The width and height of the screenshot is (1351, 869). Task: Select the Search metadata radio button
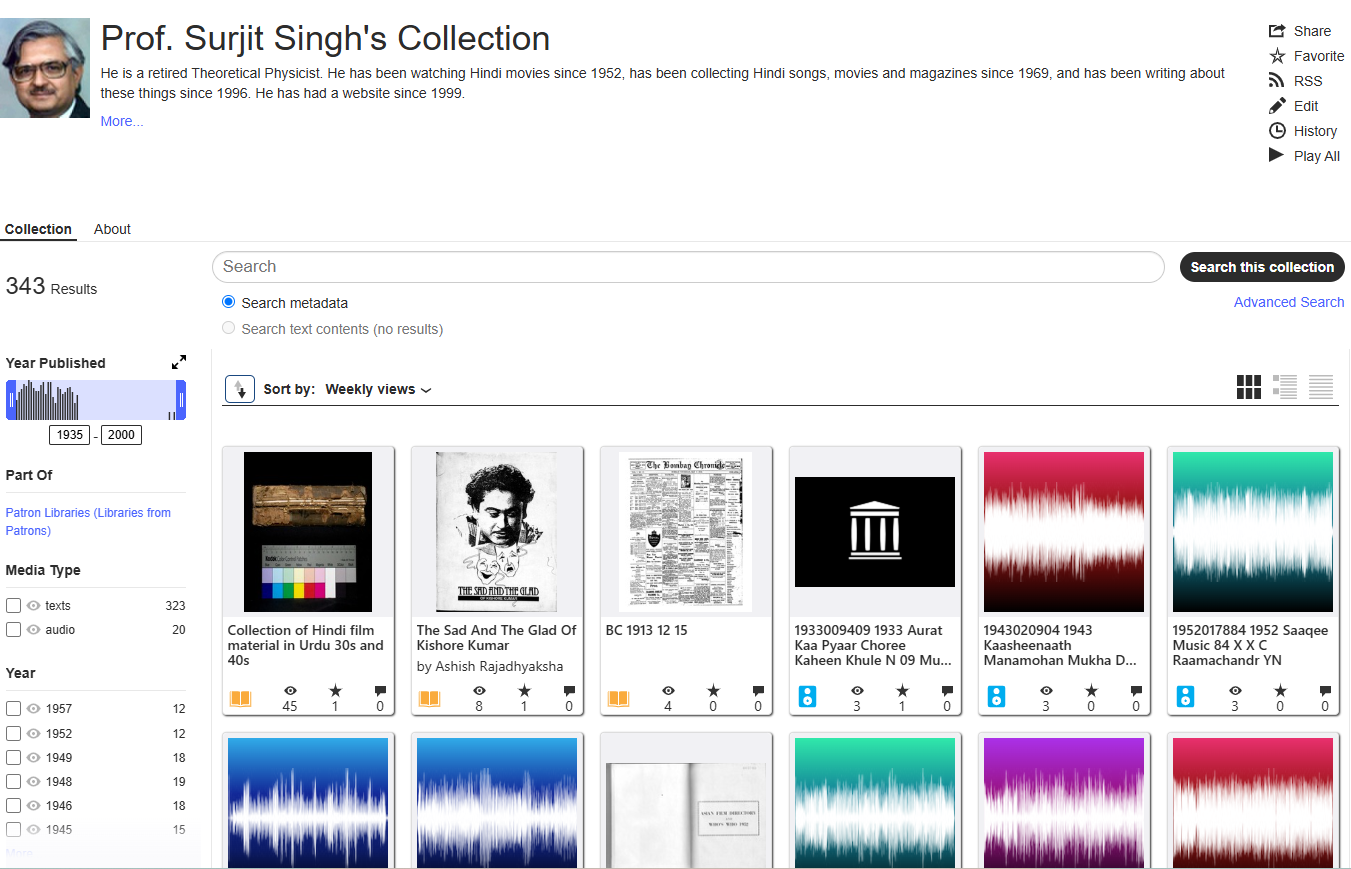(x=229, y=302)
